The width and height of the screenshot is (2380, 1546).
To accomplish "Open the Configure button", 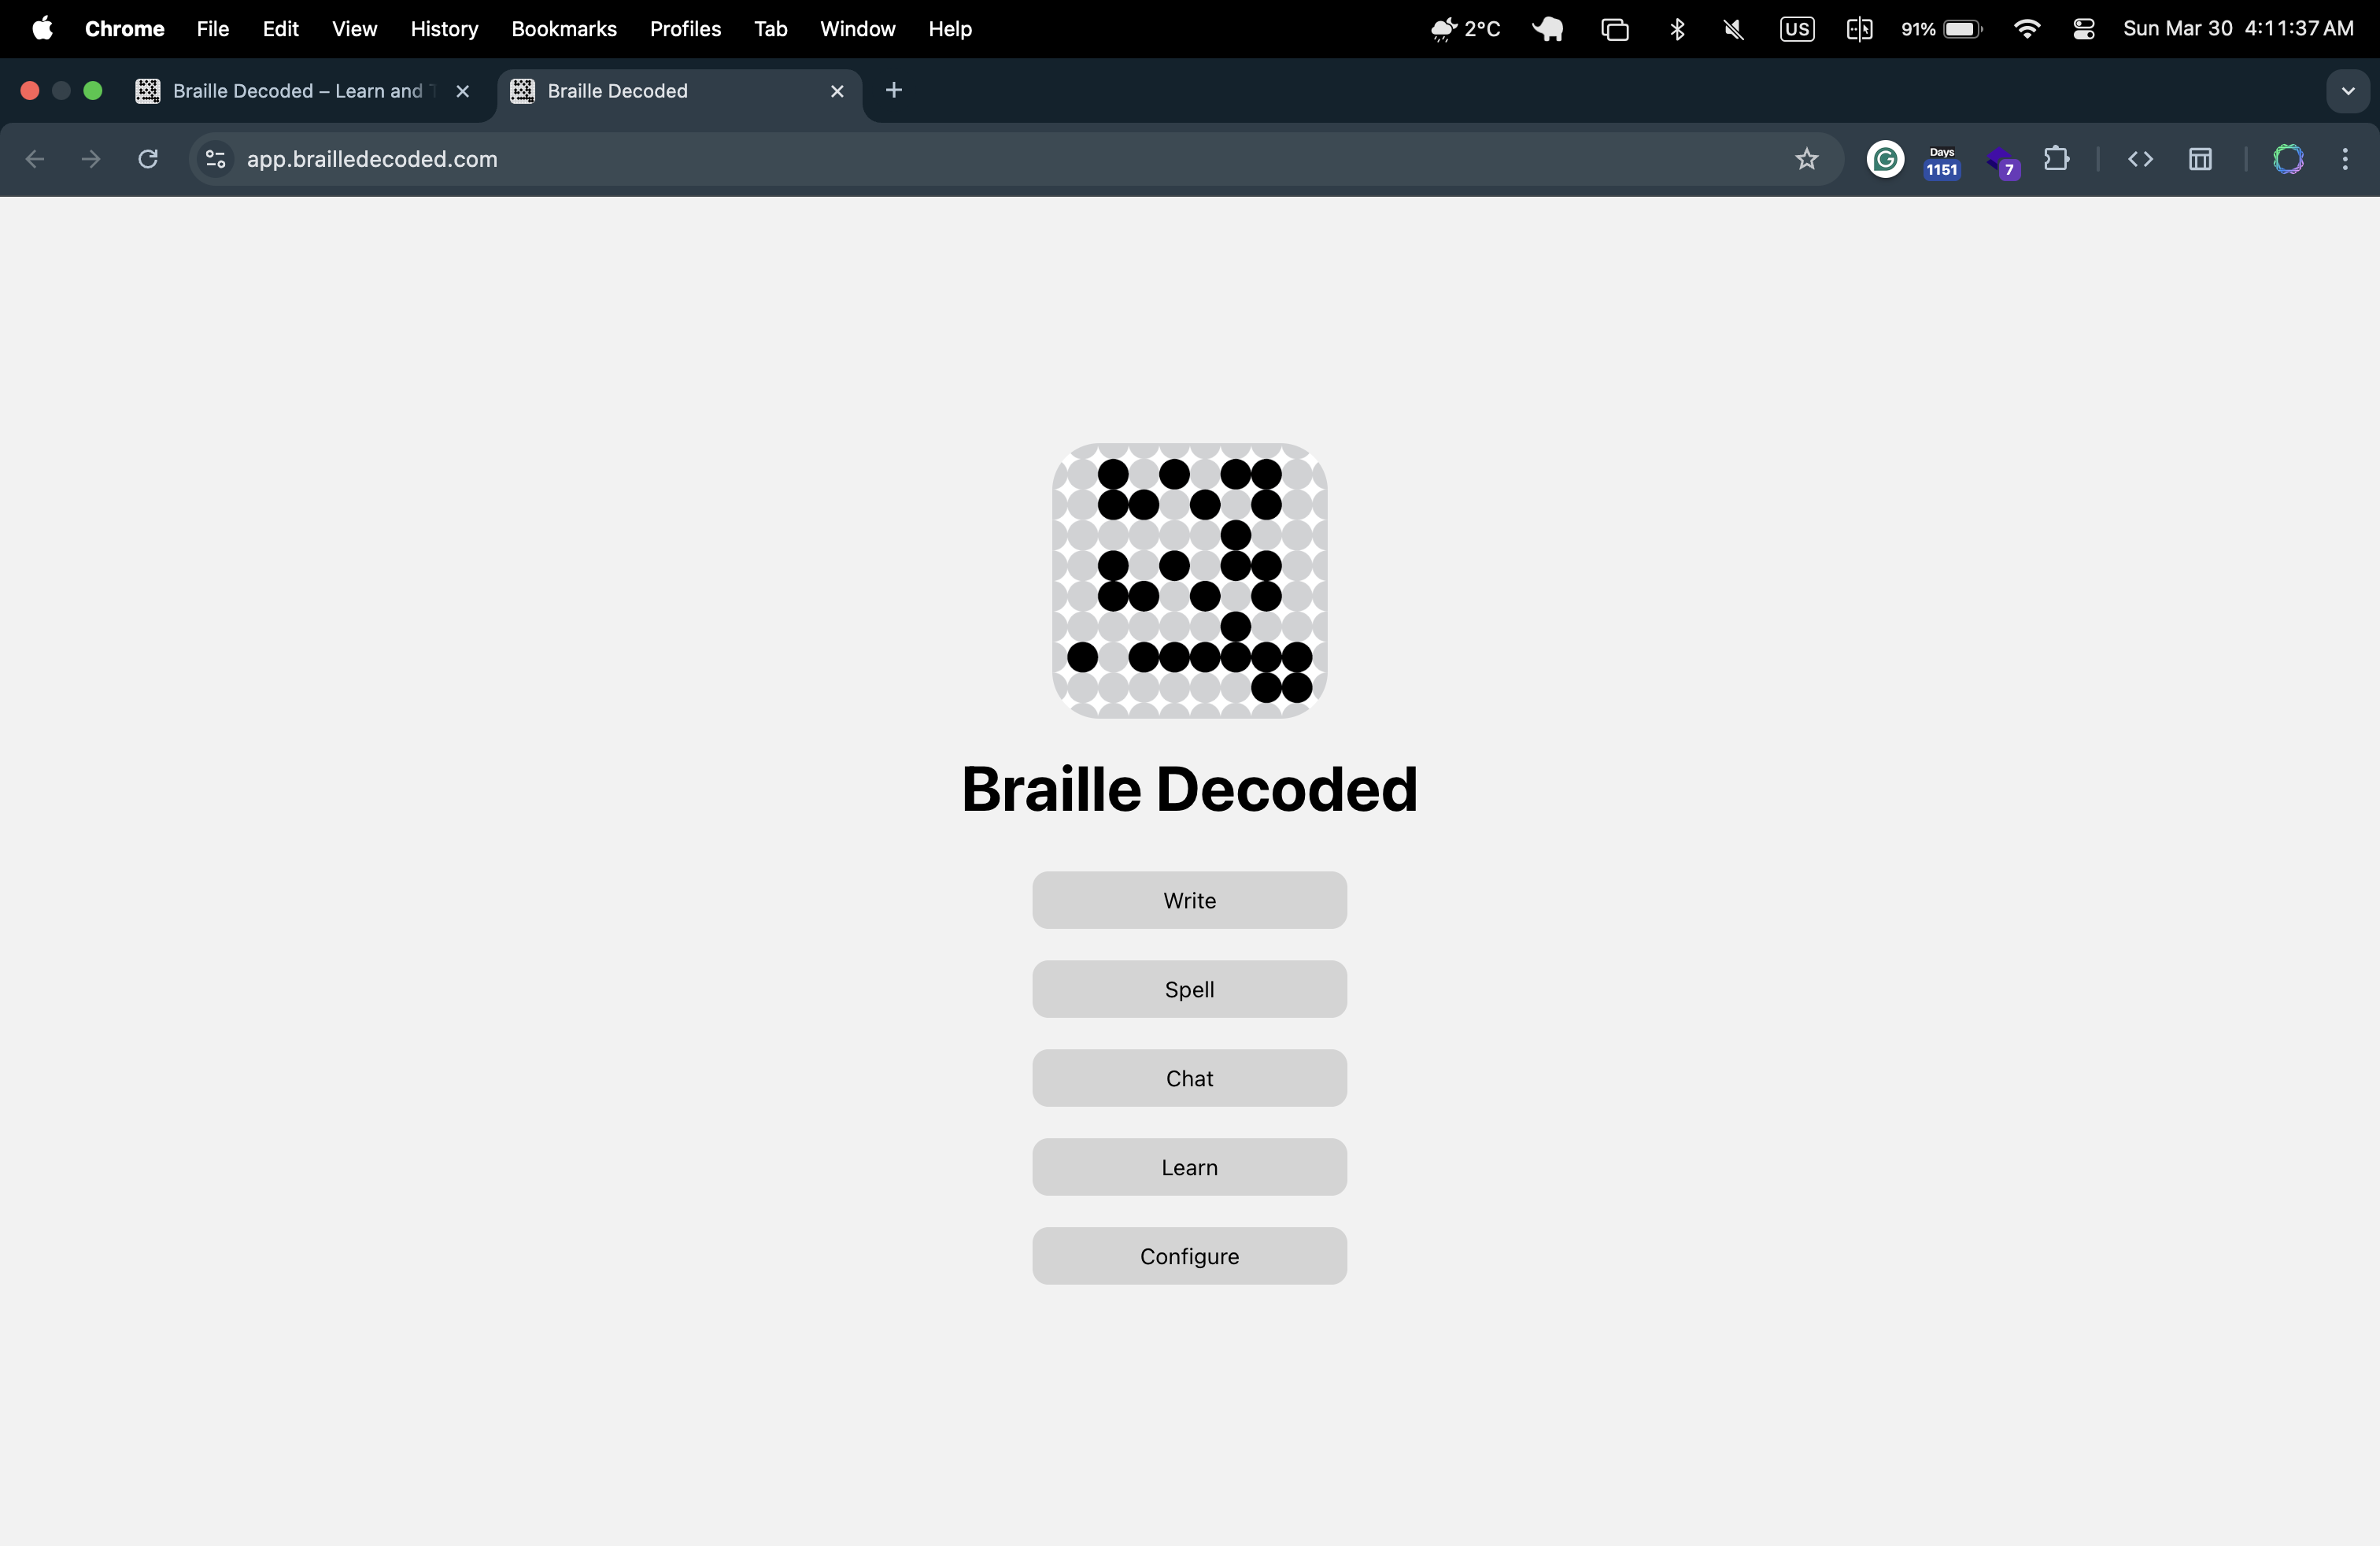I will (x=1189, y=1256).
